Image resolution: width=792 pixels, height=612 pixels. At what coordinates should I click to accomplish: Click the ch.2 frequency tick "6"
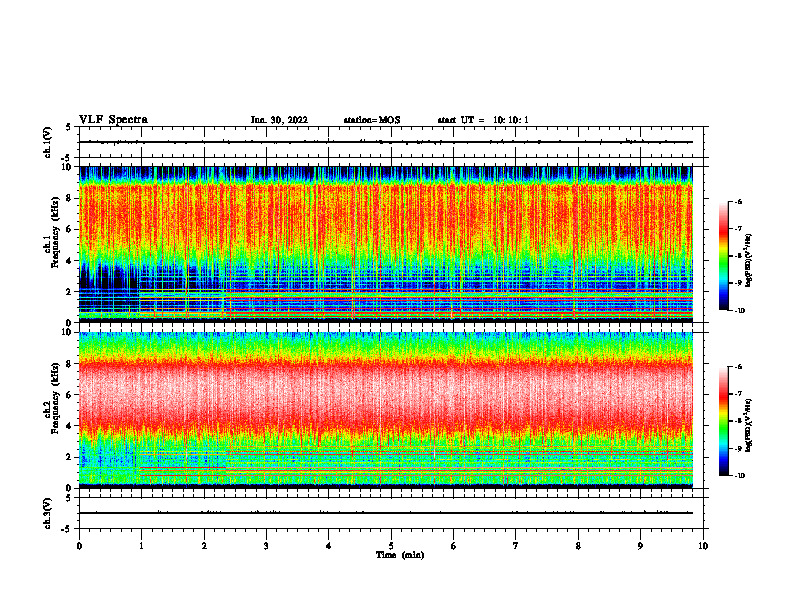69,395
